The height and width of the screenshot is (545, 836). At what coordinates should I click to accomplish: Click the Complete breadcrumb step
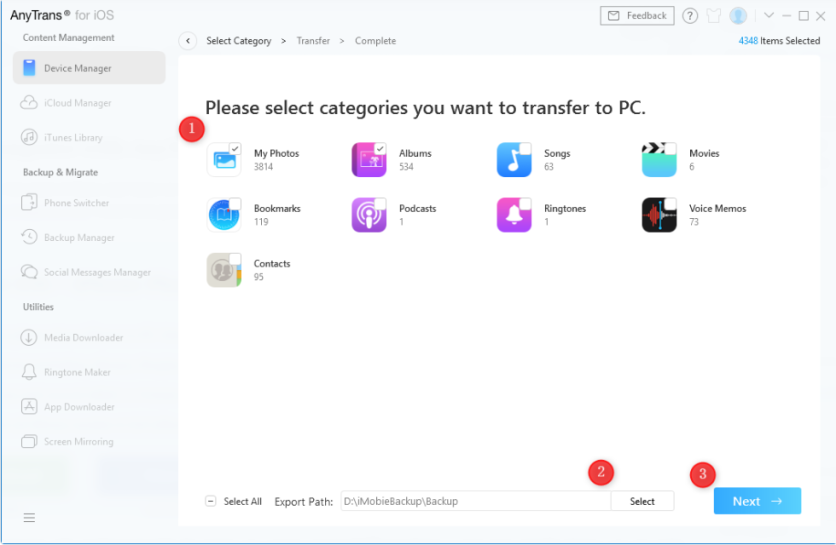click(x=375, y=41)
